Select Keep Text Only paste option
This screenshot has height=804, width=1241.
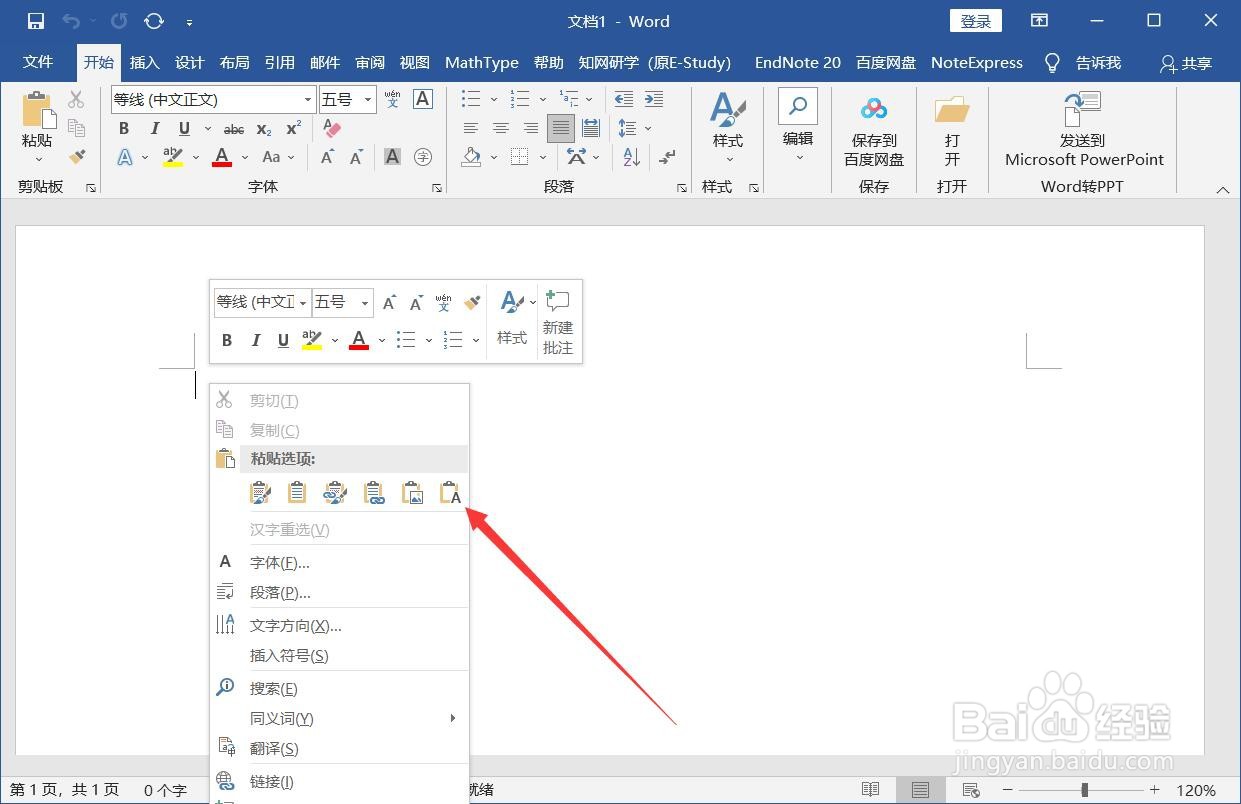pos(450,492)
